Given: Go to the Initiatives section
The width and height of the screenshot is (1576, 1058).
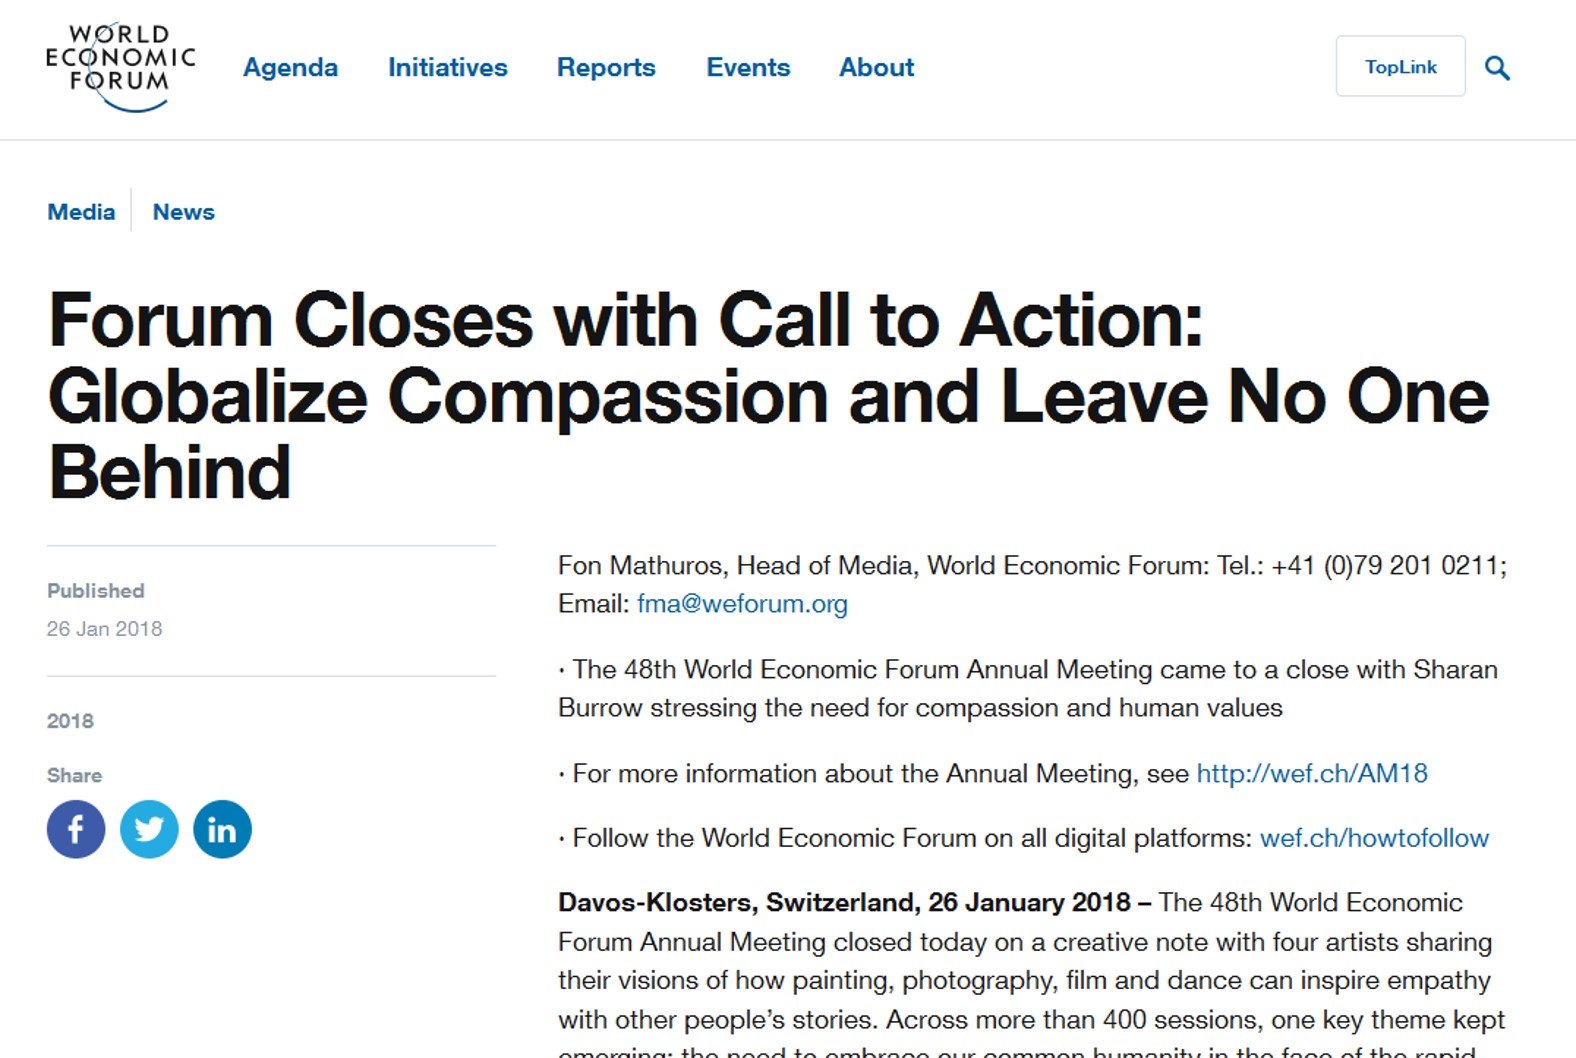Looking at the screenshot, I should tap(448, 67).
